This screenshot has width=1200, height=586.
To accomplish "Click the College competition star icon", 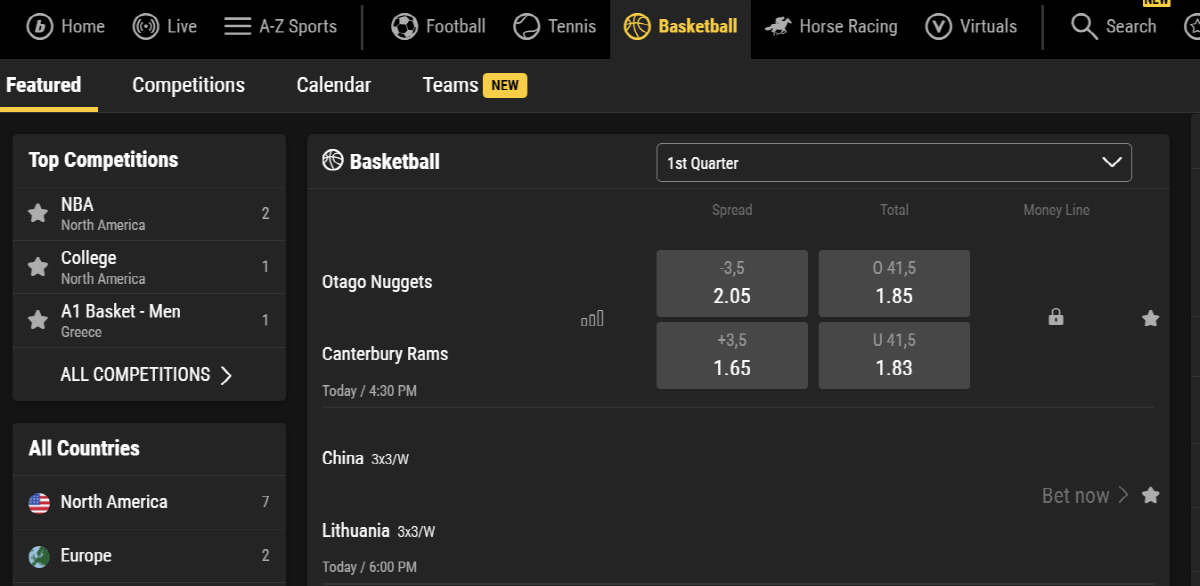I will click(38, 267).
